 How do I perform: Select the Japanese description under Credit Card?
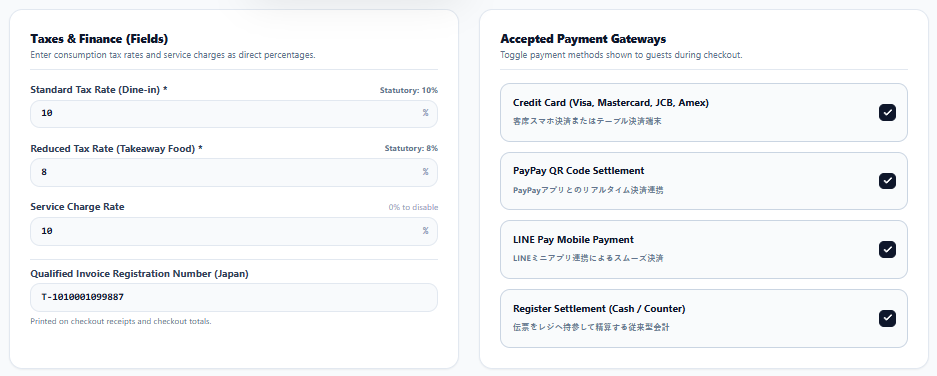point(587,121)
